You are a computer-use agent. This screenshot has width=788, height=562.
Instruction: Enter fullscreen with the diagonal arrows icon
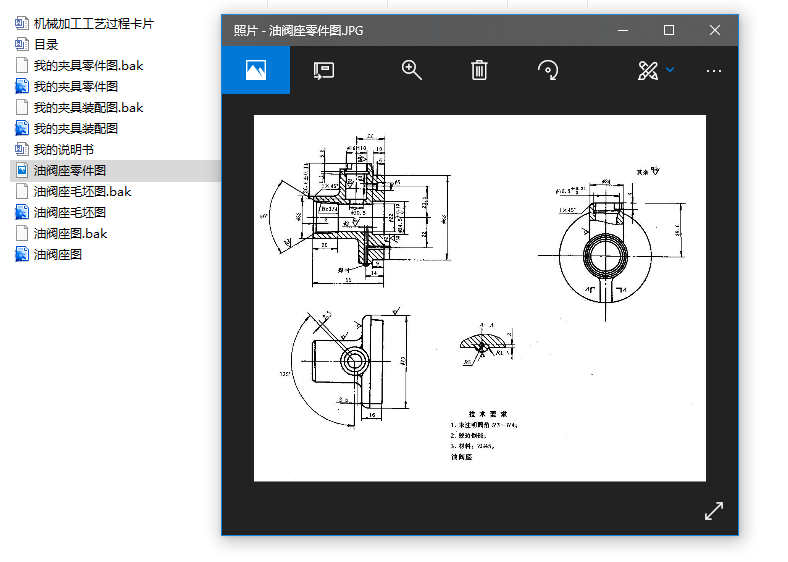click(713, 511)
